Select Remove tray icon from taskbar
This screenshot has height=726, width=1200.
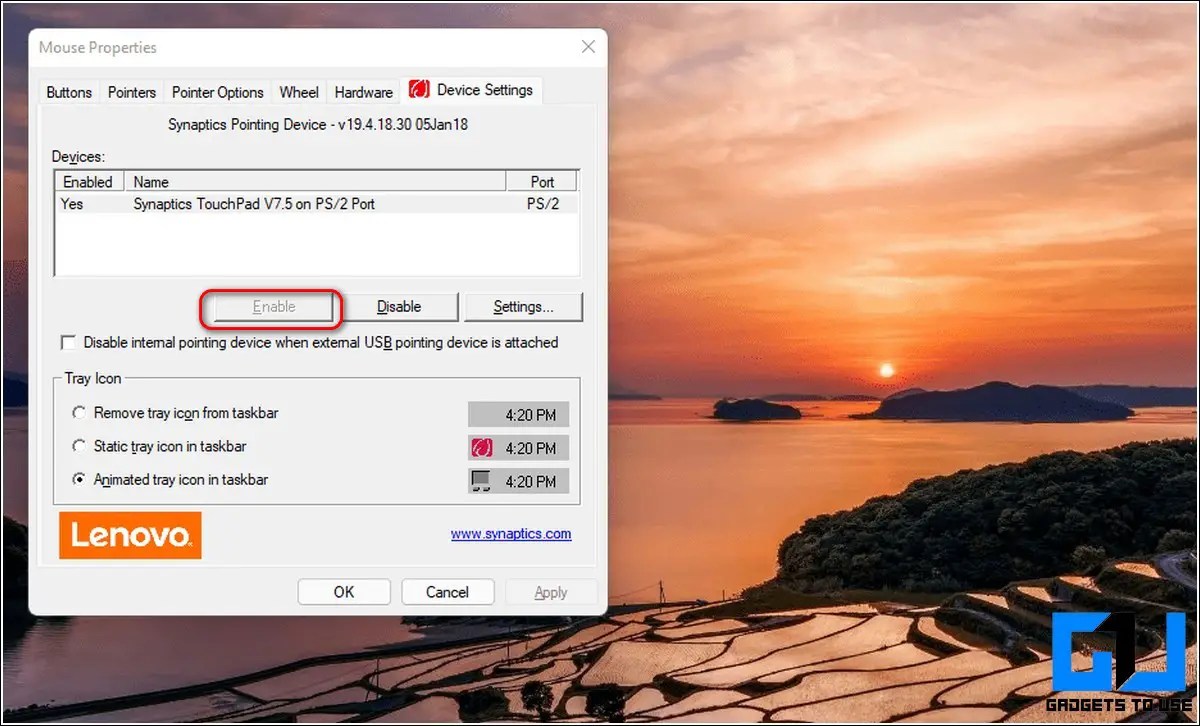[x=79, y=413]
